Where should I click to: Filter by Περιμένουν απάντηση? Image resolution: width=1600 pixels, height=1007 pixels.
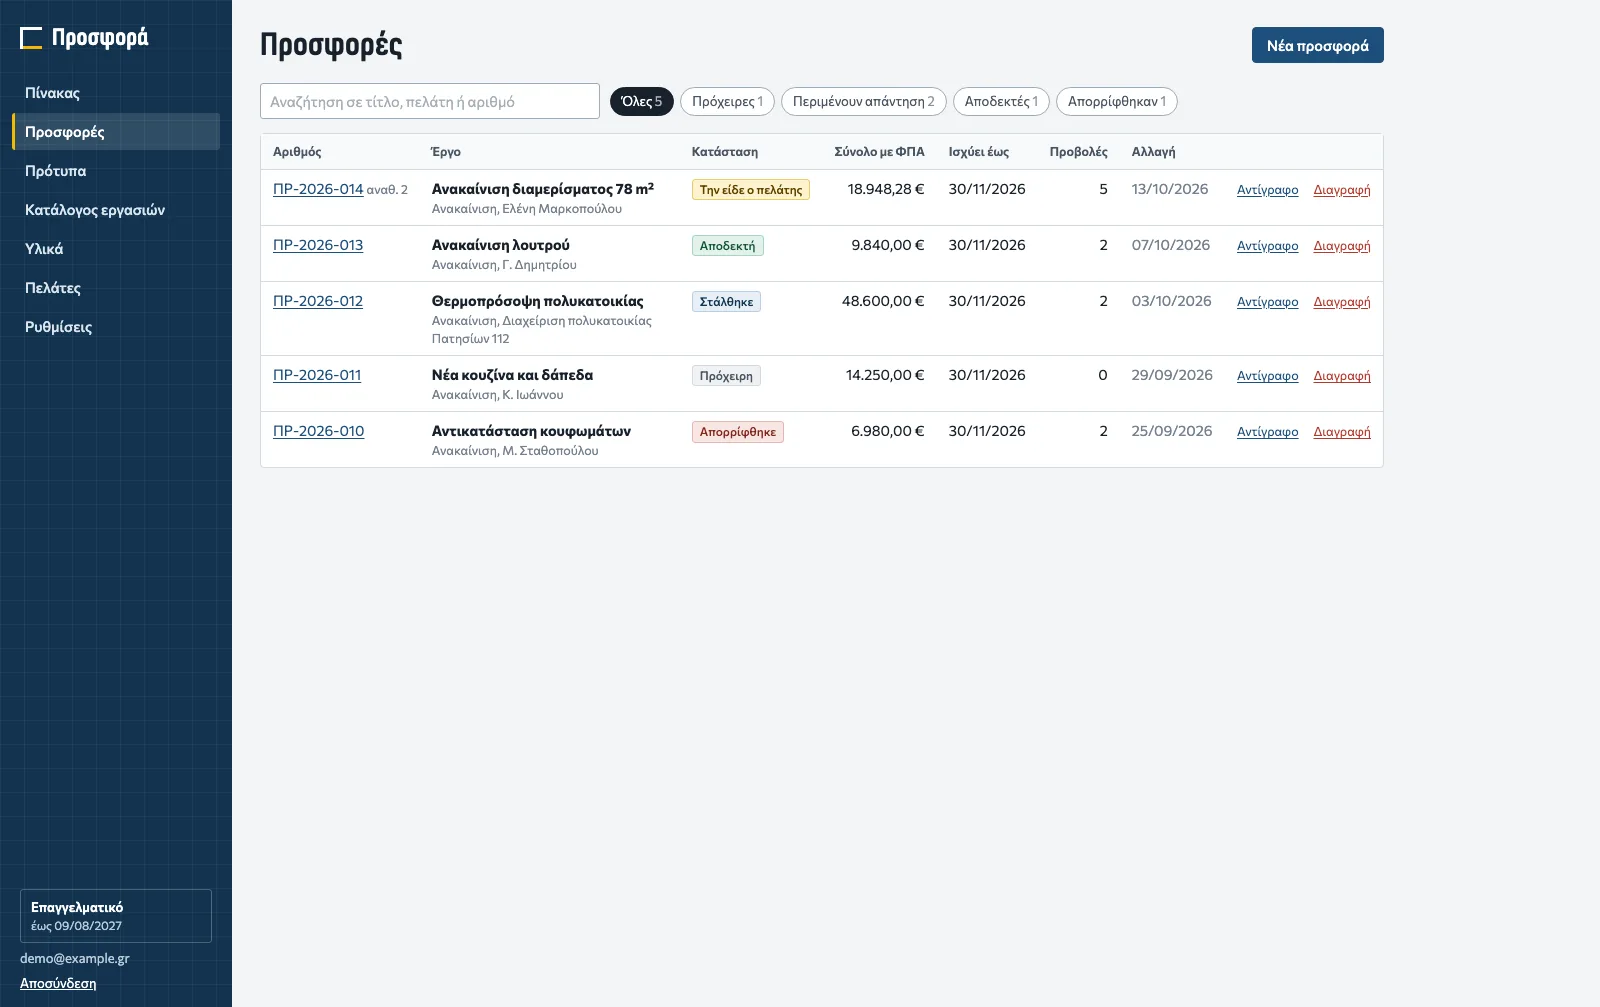coord(863,101)
